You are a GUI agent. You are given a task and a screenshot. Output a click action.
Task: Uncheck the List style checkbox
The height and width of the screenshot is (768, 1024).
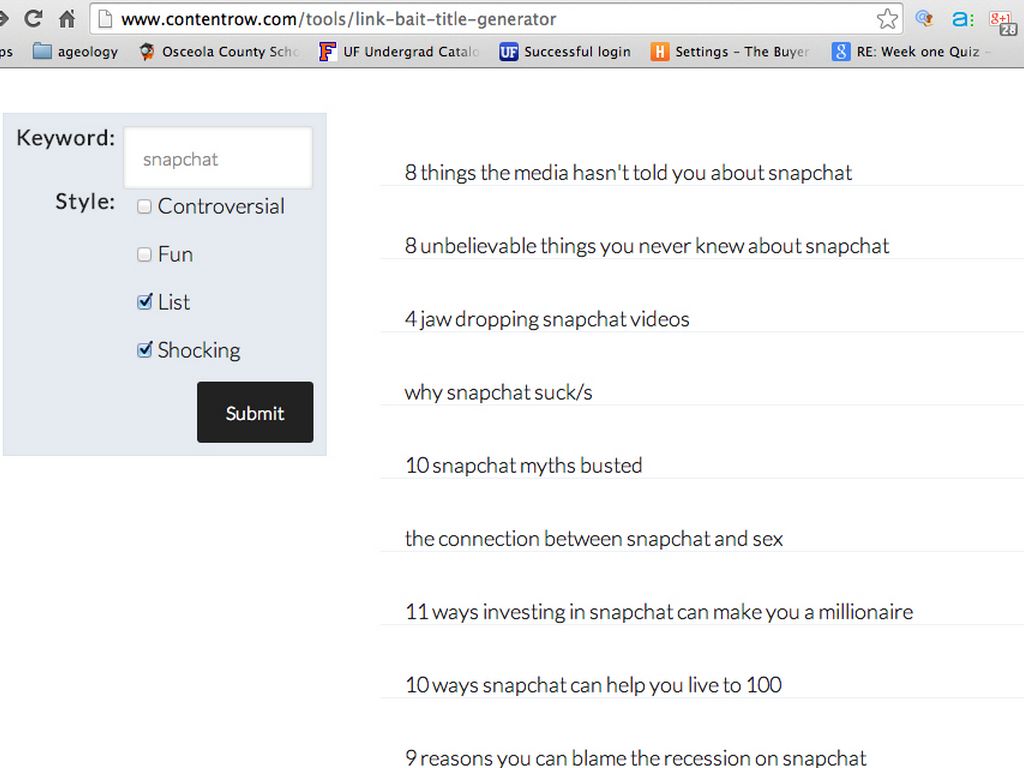[145, 302]
